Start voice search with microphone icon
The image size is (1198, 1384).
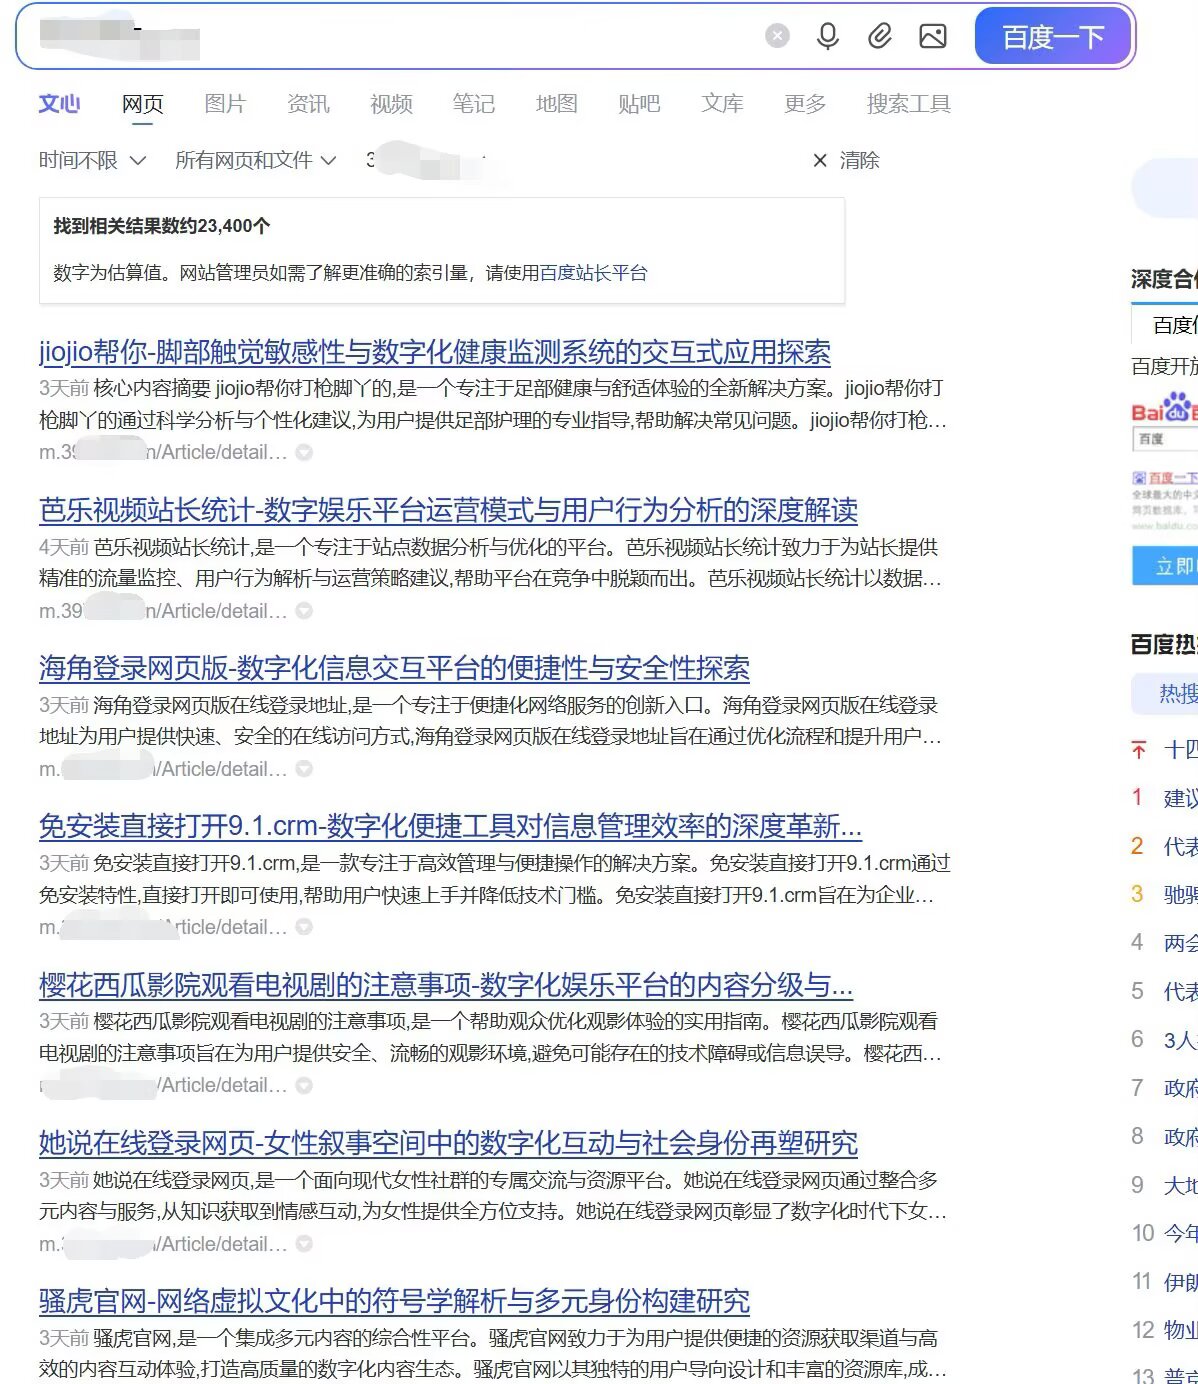pyautogui.click(x=827, y=37)
